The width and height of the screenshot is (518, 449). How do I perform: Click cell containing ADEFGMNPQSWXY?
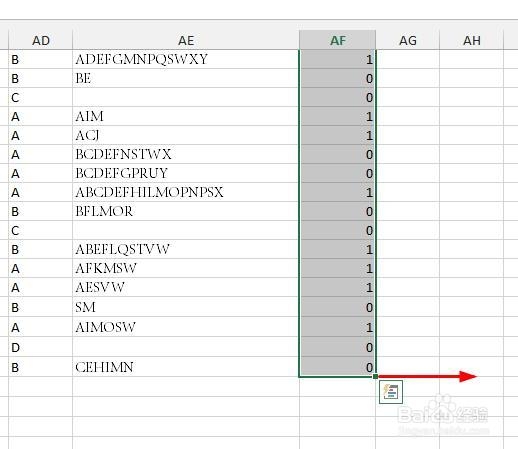point(186,59)
